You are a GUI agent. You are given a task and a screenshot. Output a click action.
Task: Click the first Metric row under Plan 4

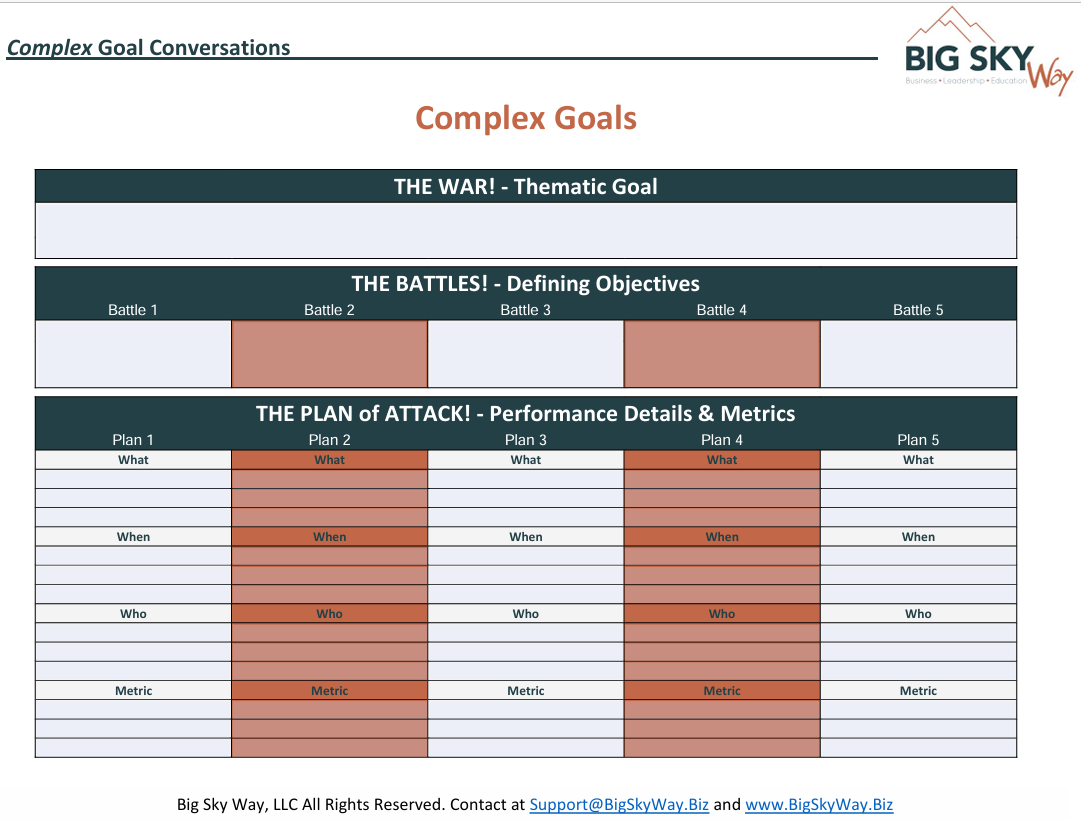coord(722,710)
